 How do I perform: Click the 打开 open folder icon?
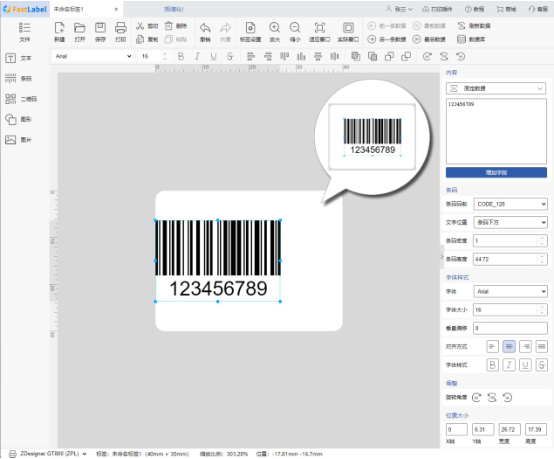[x=79, y=28]
